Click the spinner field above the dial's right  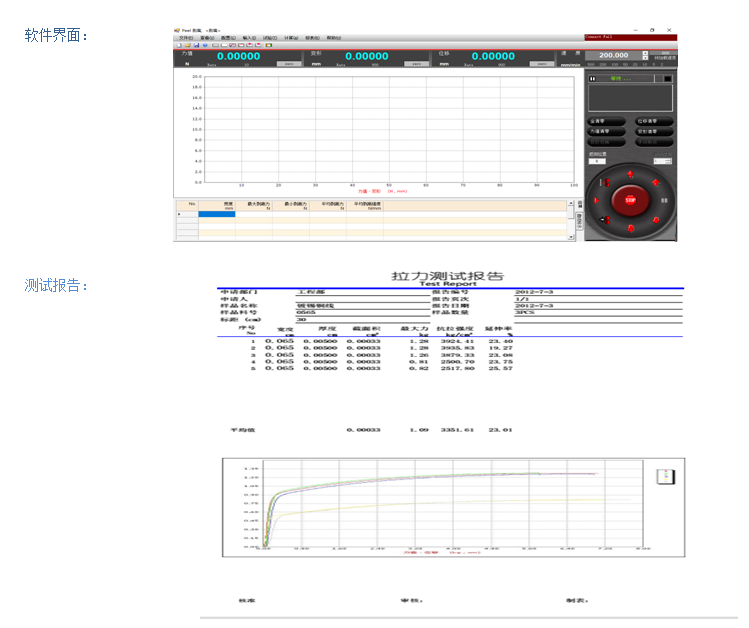663,161
